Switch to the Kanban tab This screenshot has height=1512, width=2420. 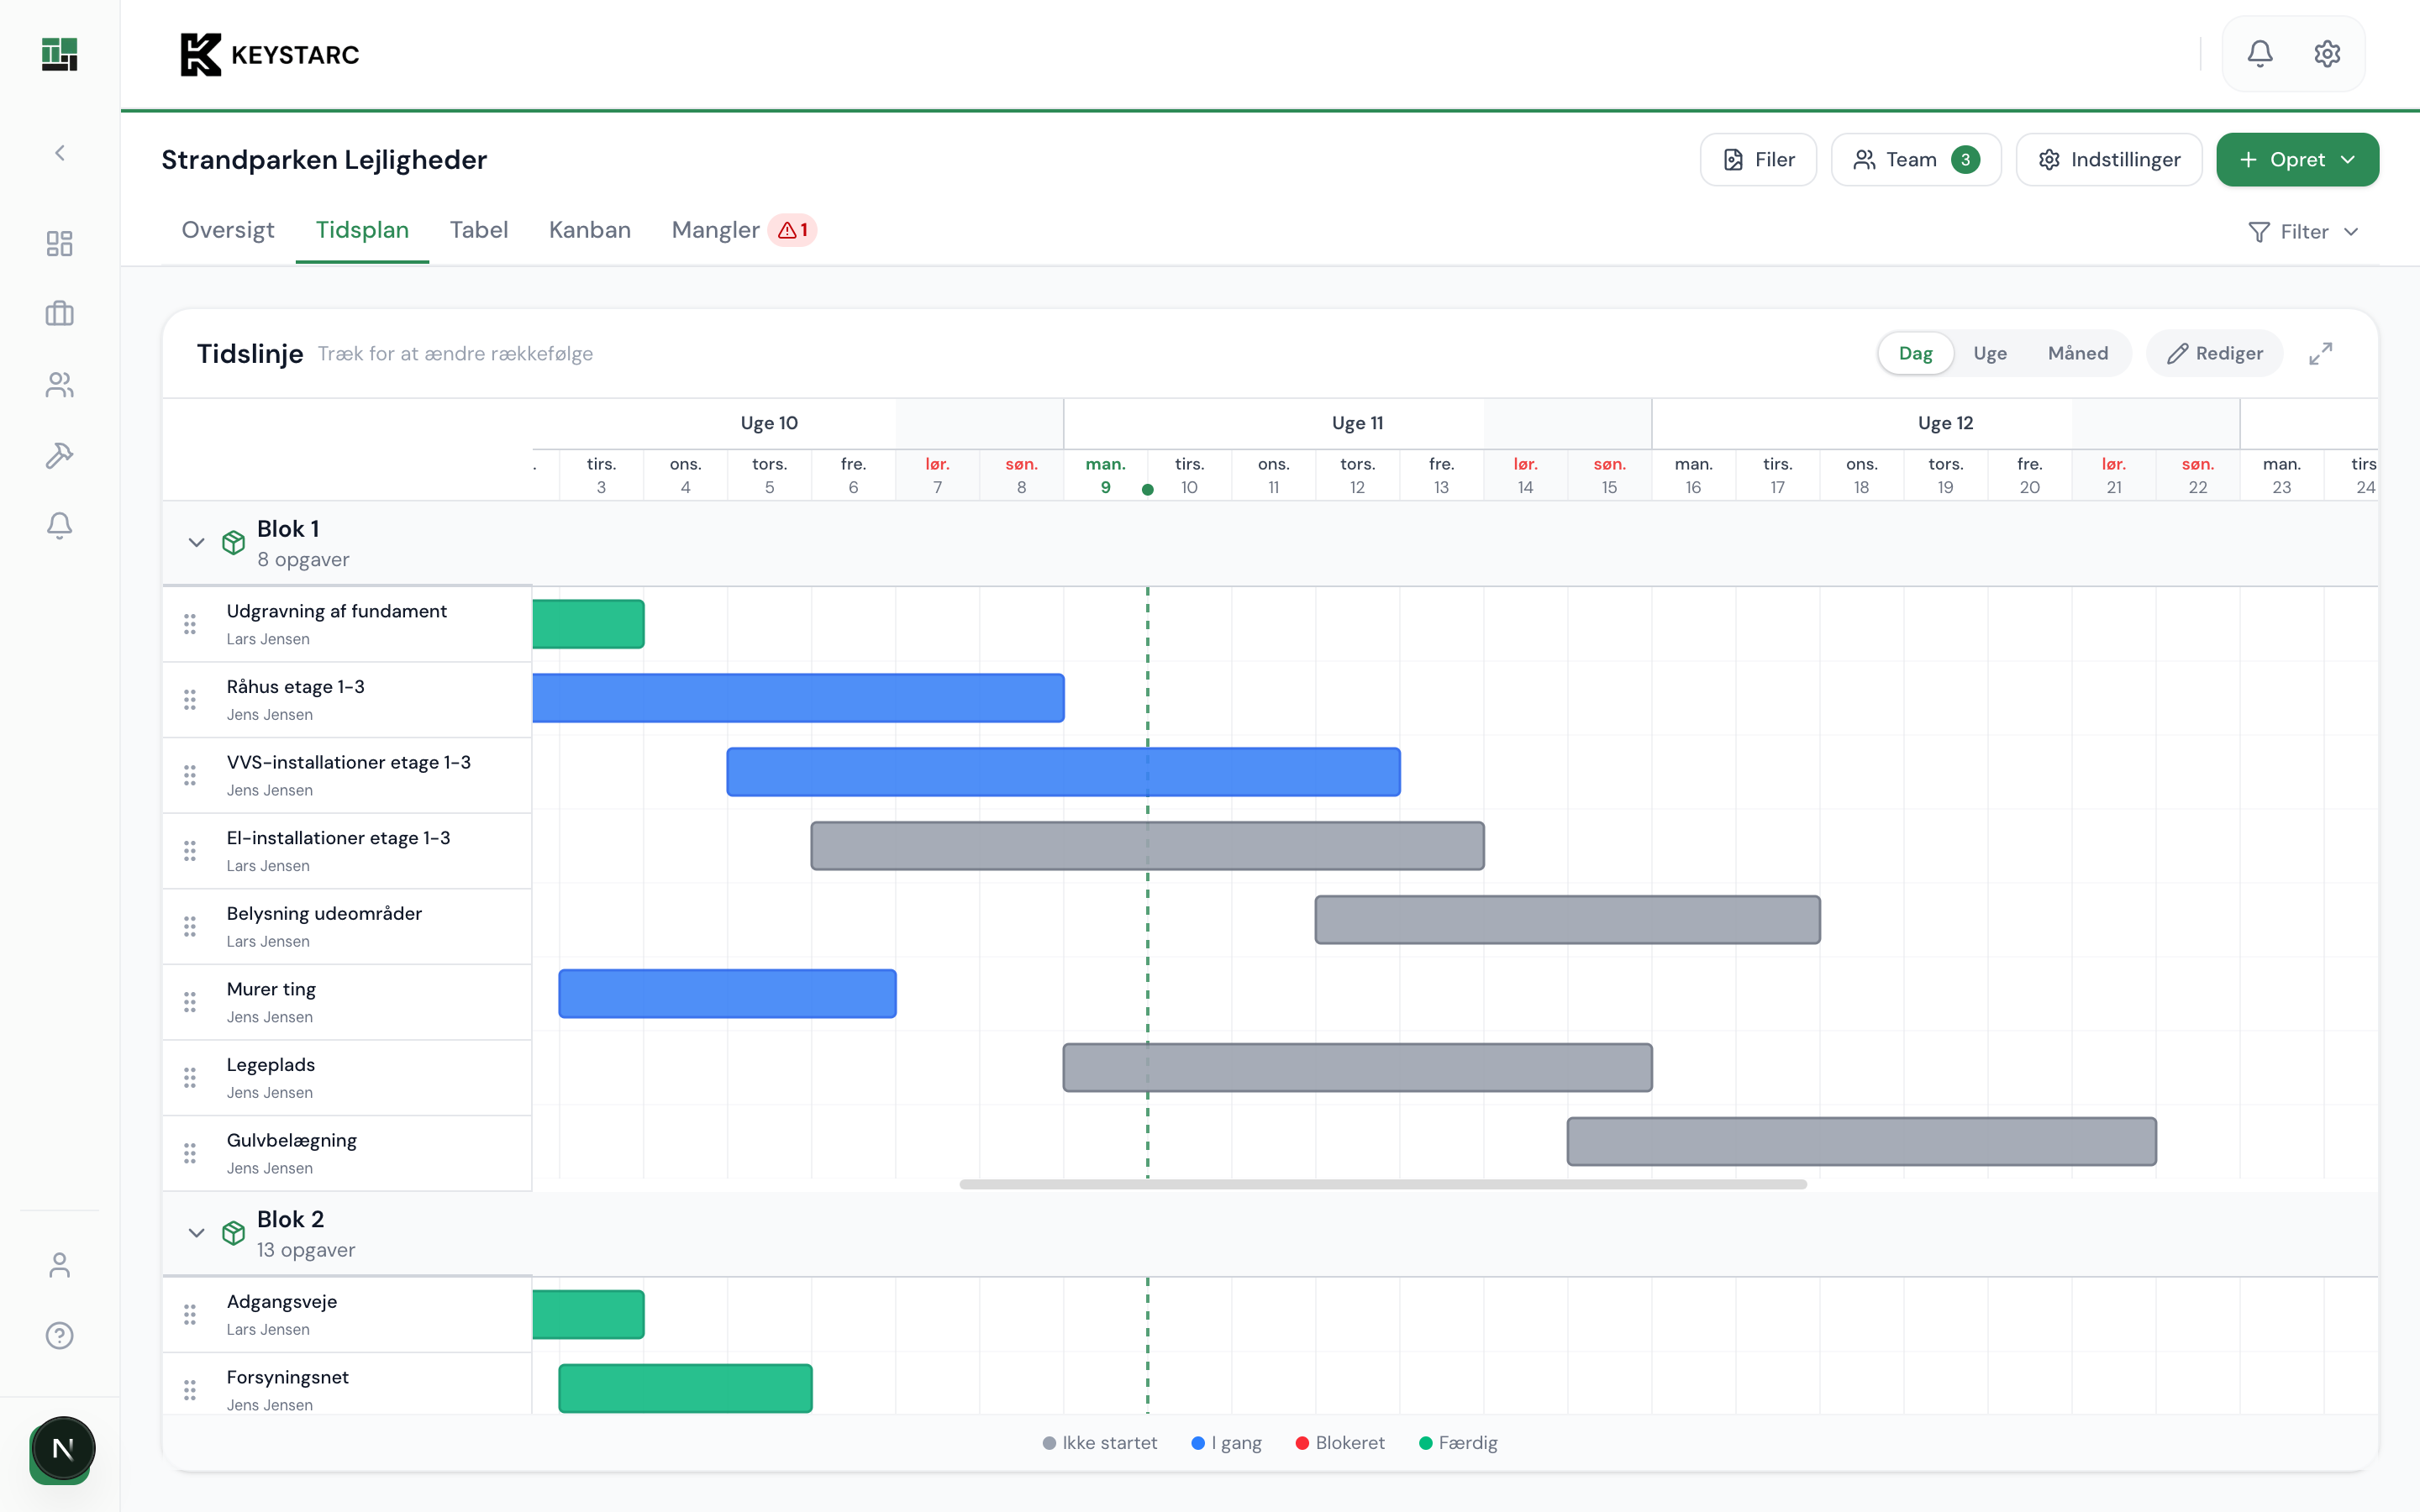589,230
